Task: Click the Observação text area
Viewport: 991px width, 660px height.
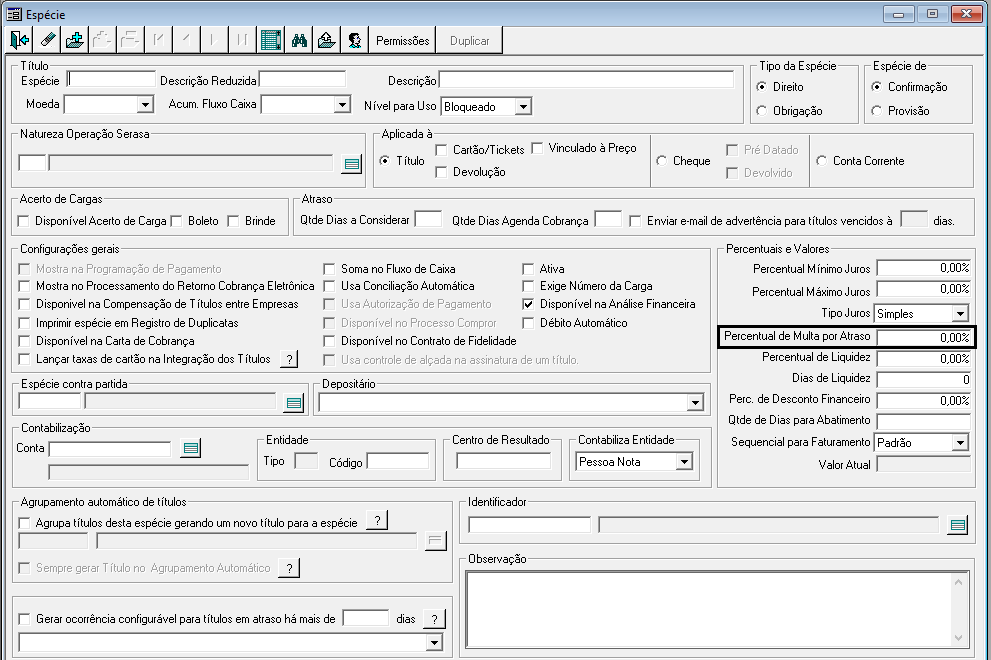Action: [x=709, y=609]
